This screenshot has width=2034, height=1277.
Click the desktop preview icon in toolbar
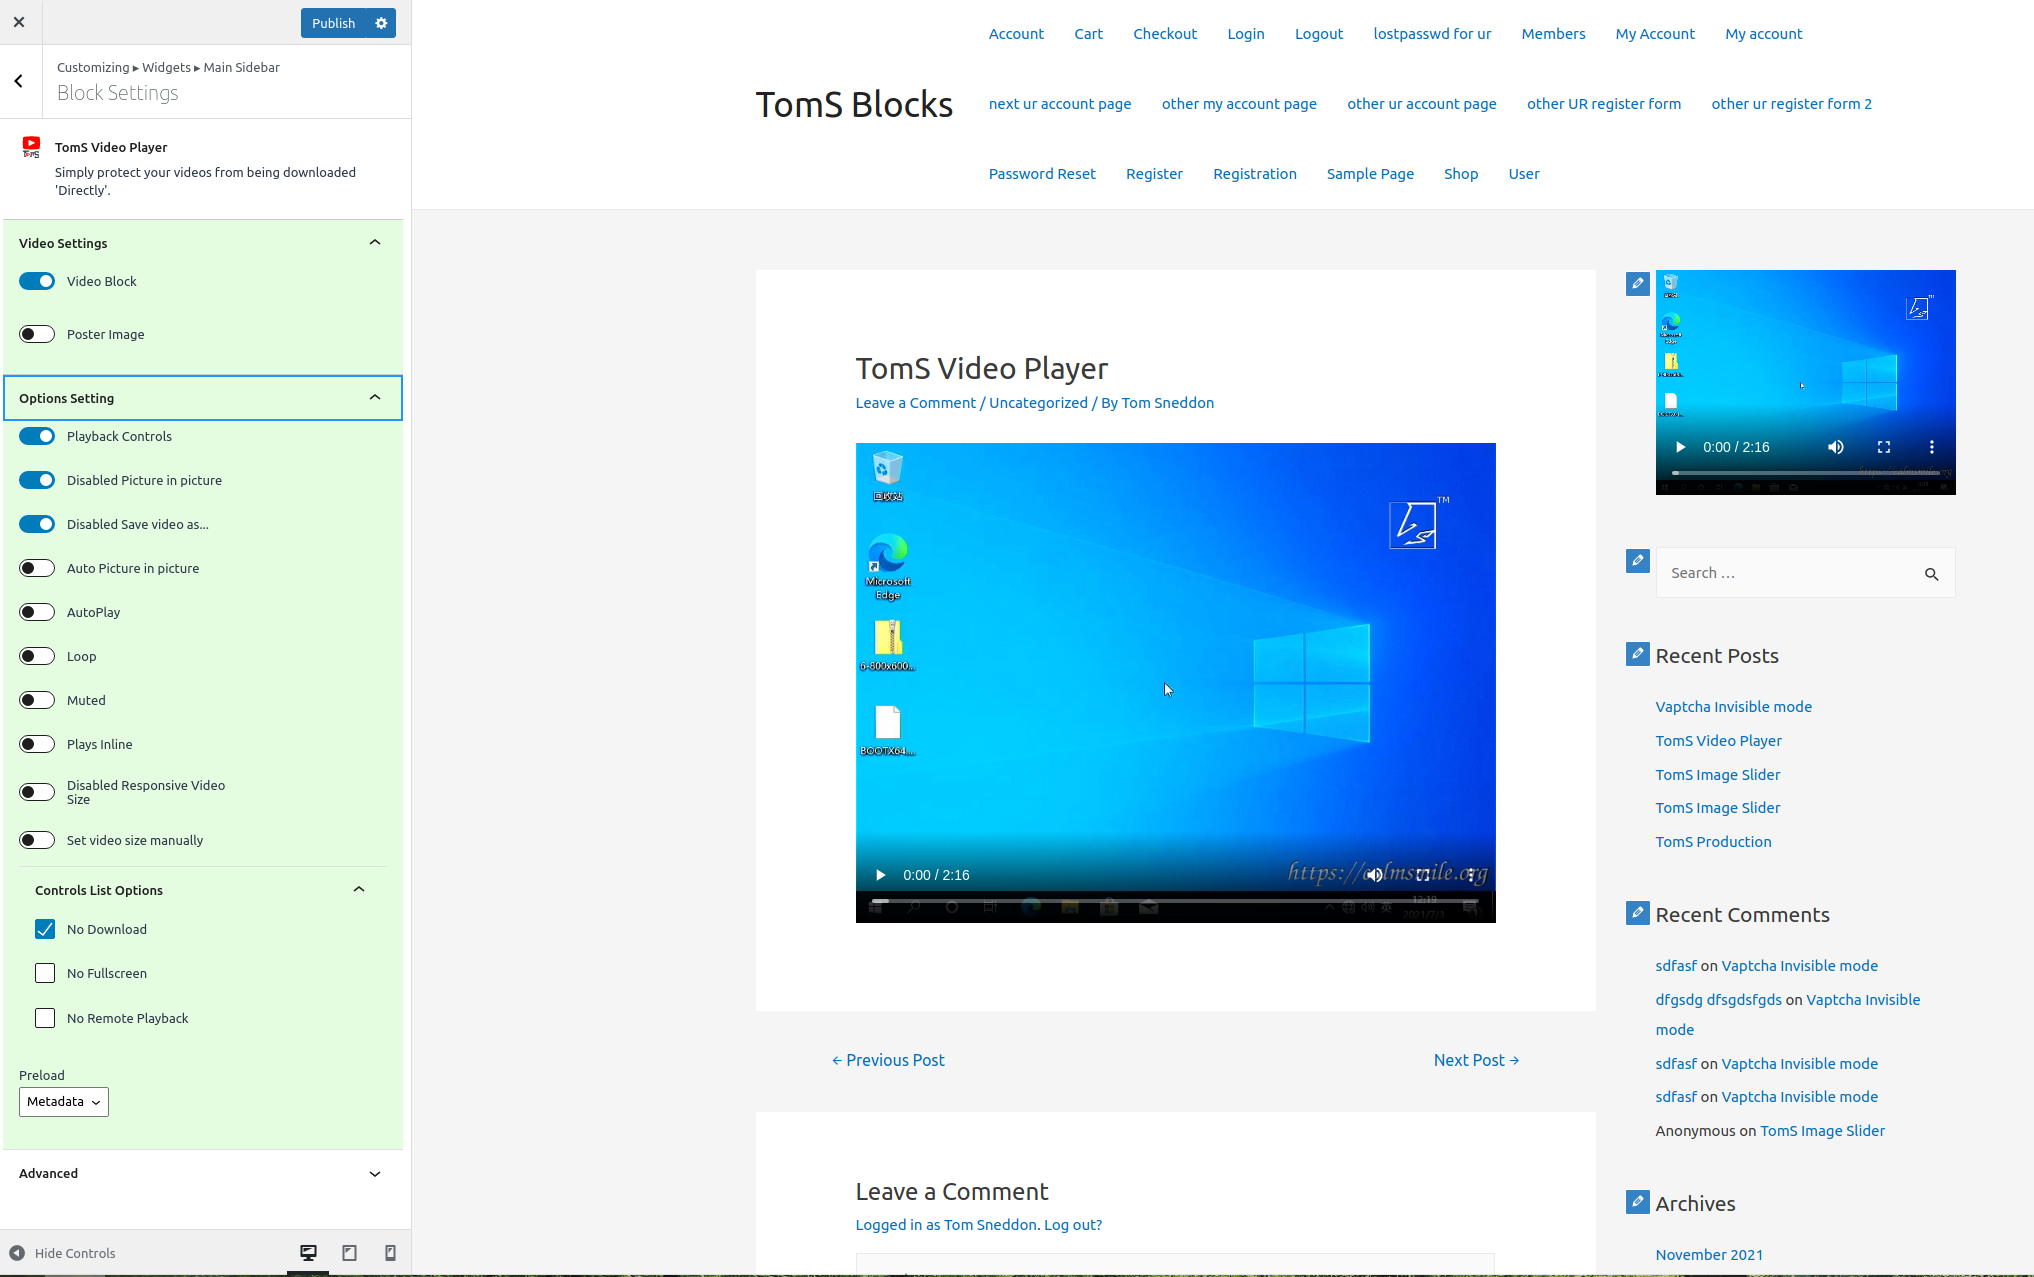(307, 1253)
